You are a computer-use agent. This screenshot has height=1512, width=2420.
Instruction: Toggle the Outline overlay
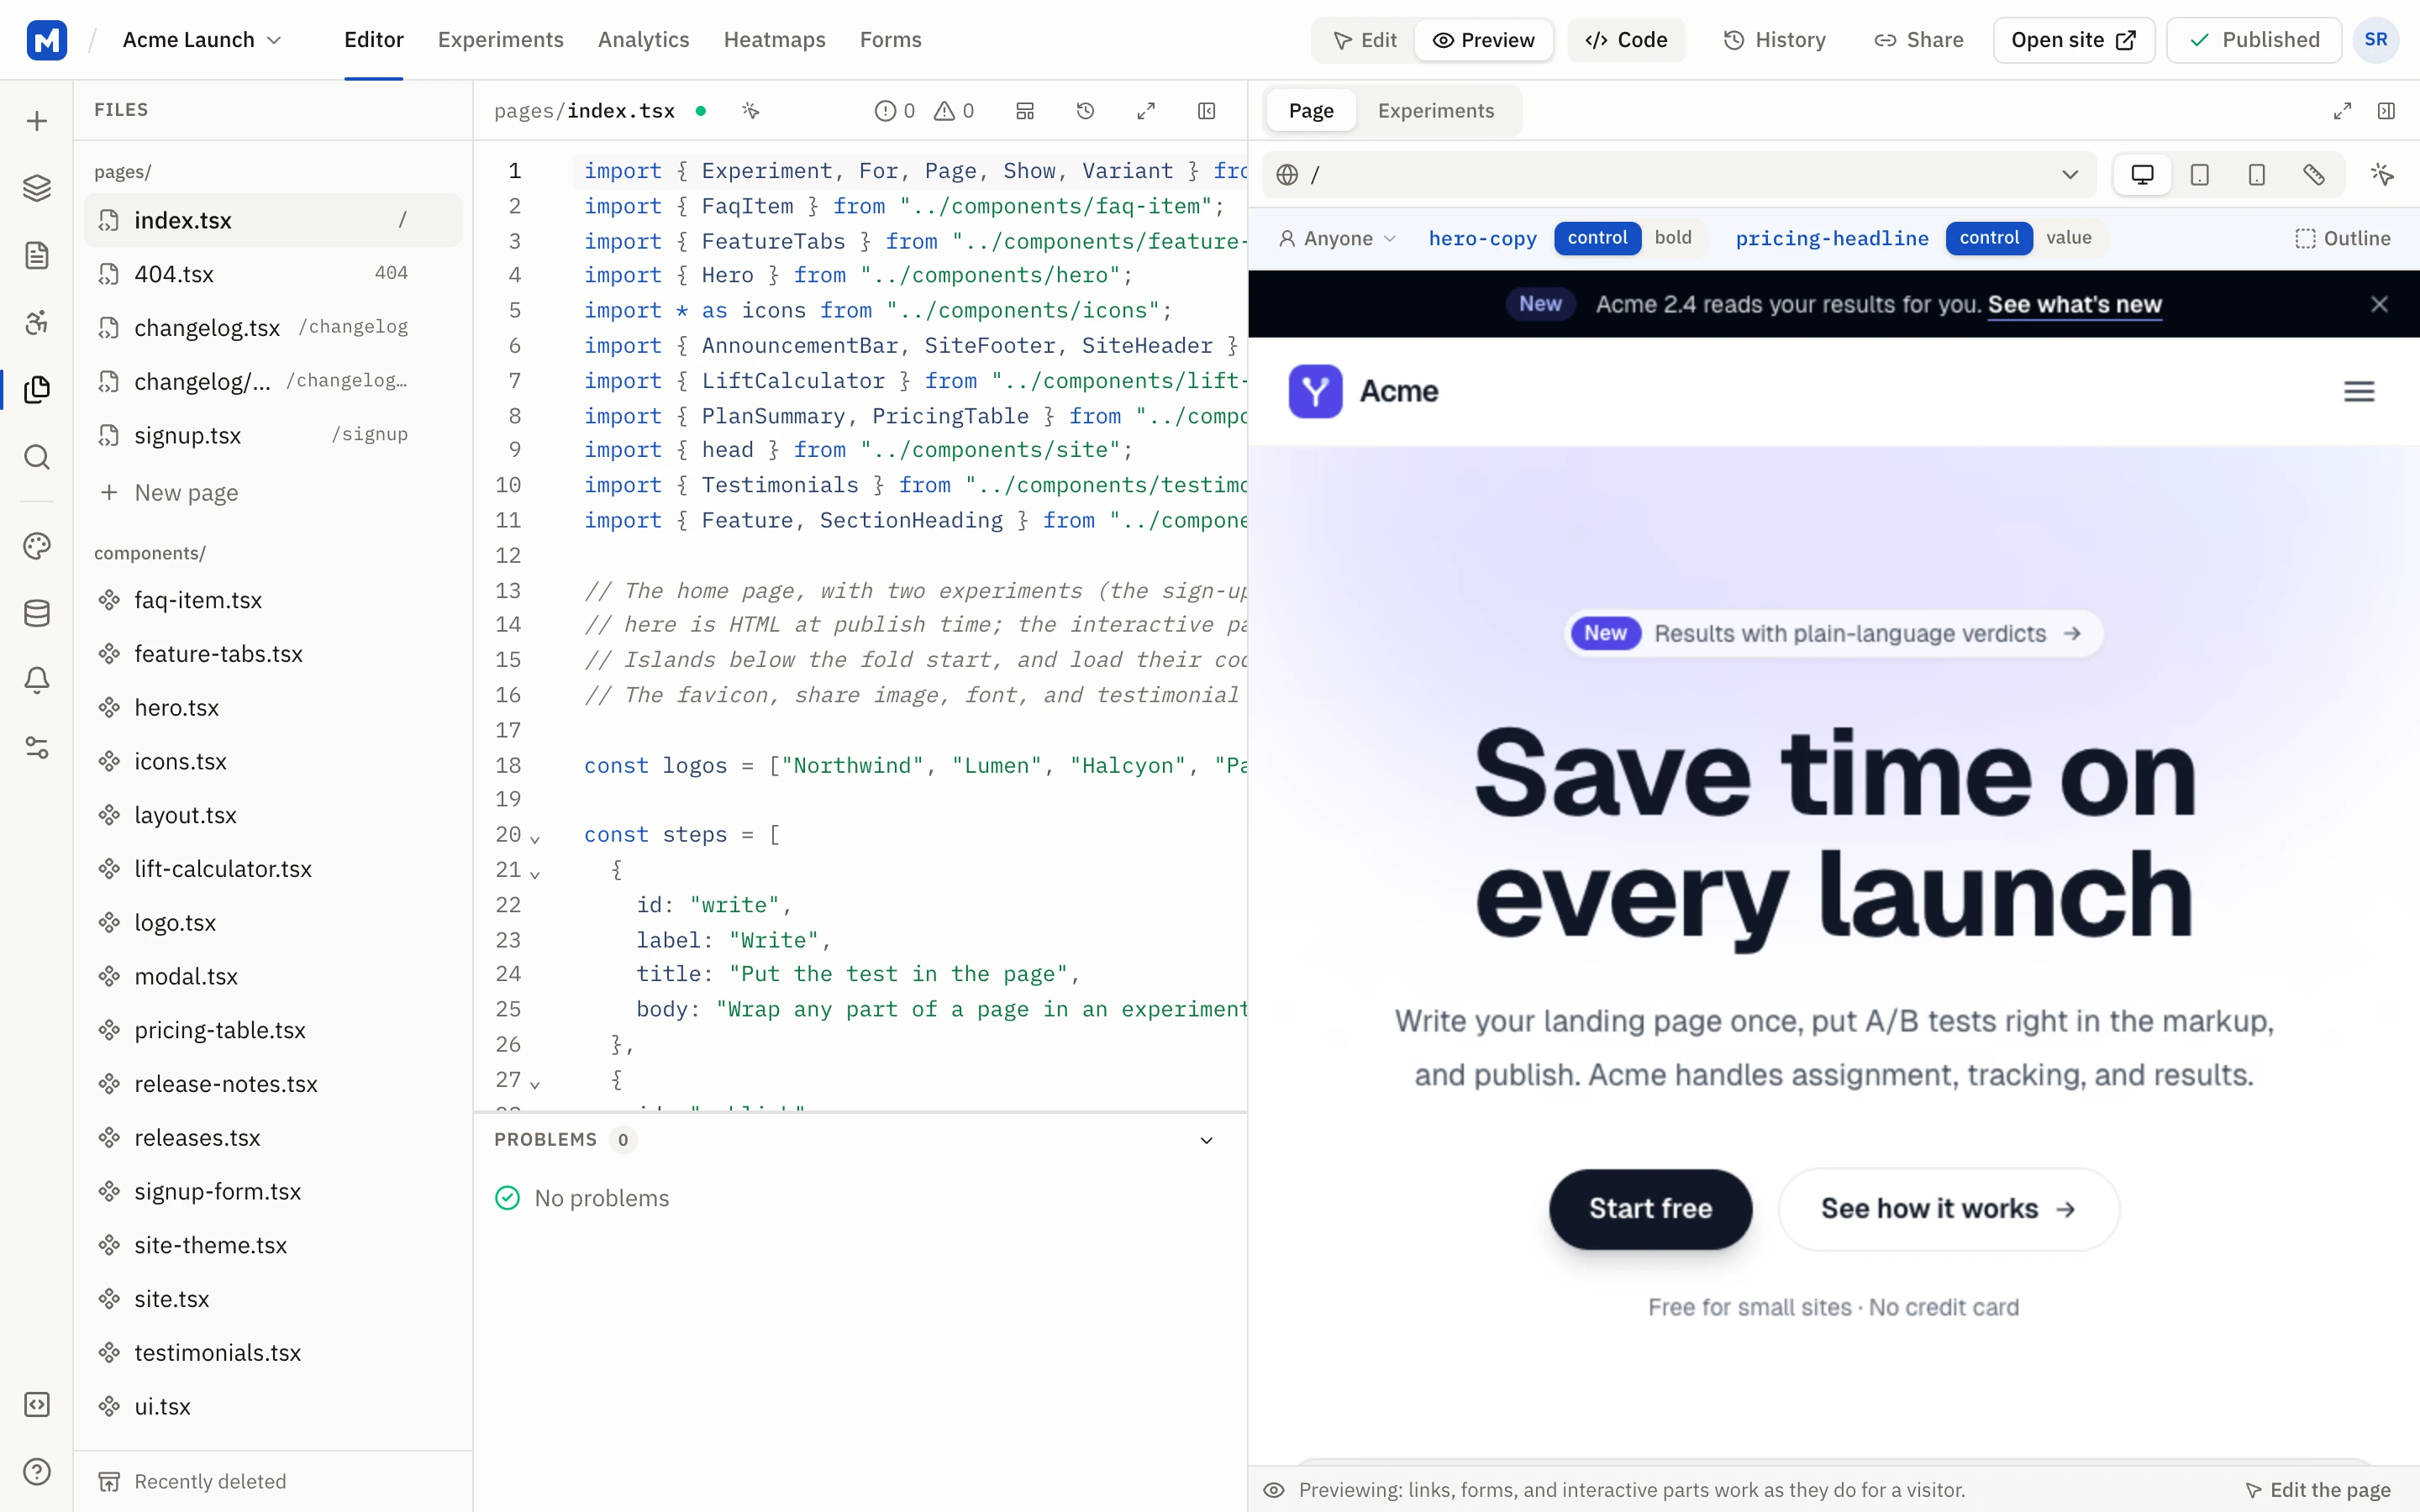pyautogui.click(x=2342, y=238)
